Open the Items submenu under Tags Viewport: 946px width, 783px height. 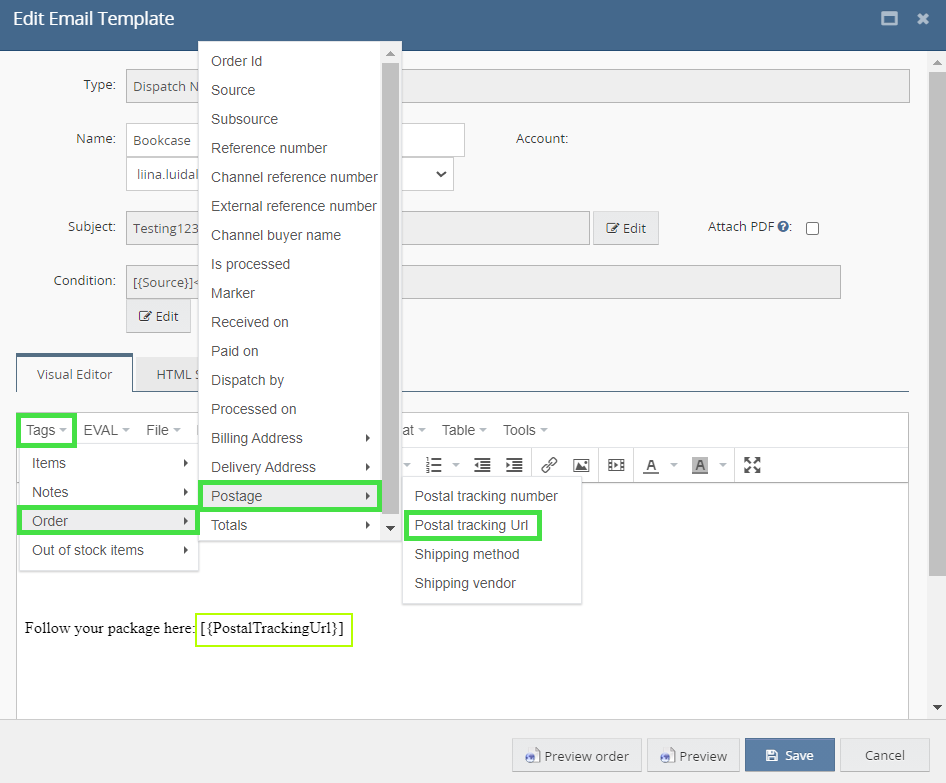[x=109, y=463]
